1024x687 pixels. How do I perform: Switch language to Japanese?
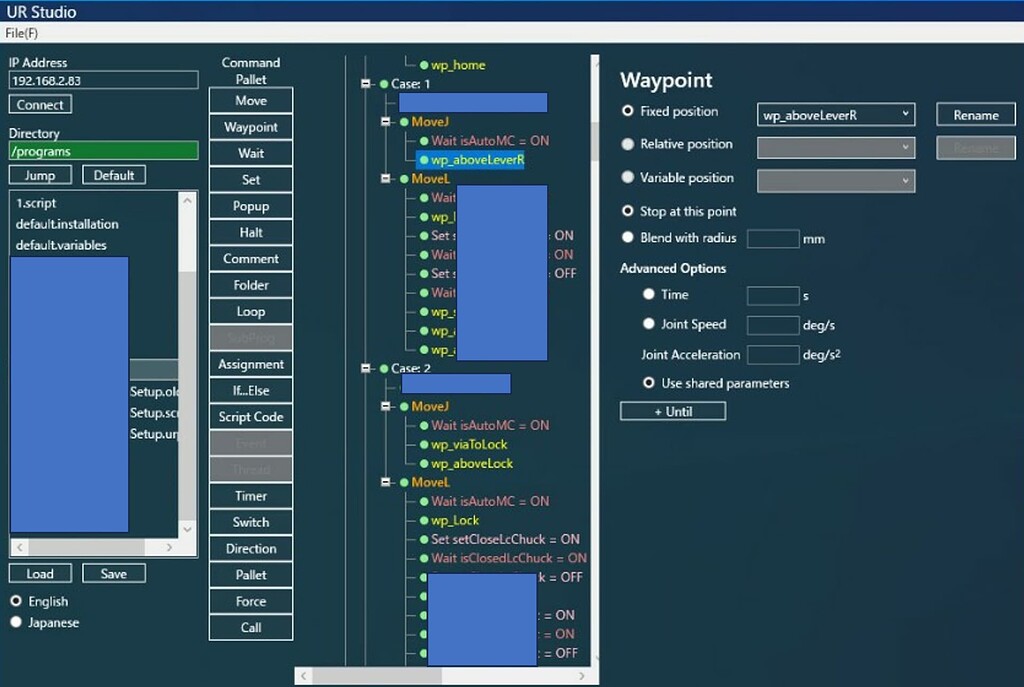[x=16, y=622]
